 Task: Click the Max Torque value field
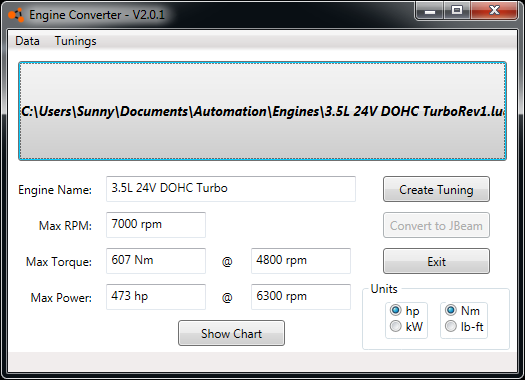tap(156, 261)
